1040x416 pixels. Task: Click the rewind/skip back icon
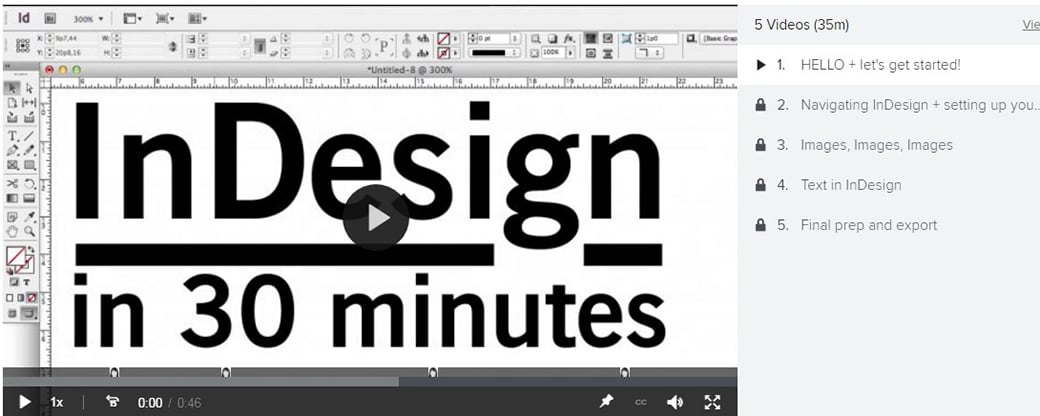(x=112, y=402)
